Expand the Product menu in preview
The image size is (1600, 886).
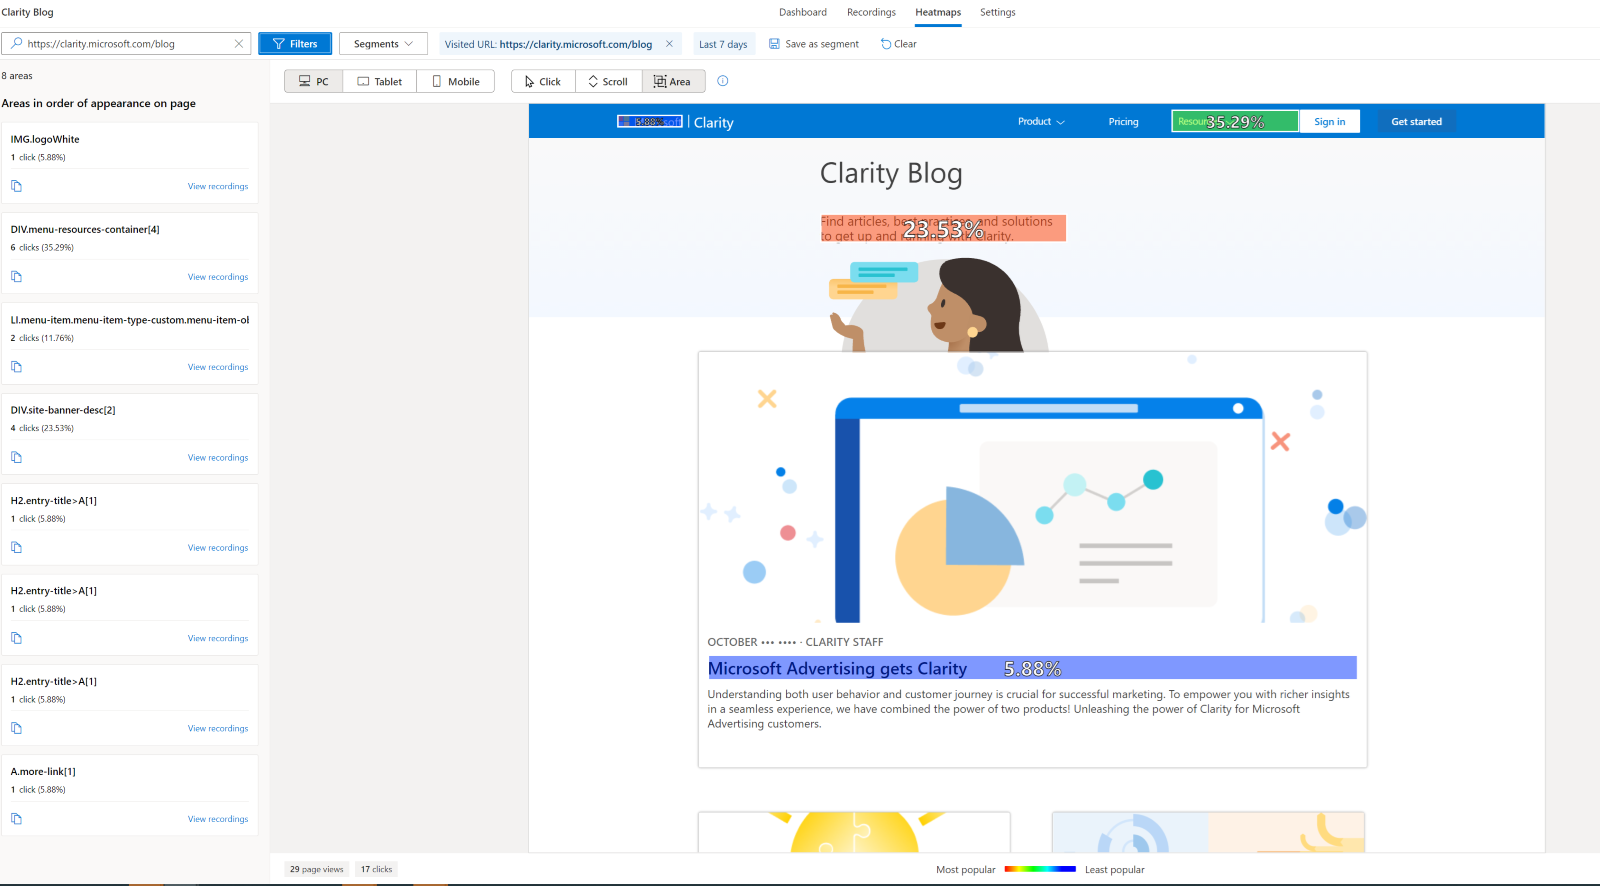(1041, 122)
